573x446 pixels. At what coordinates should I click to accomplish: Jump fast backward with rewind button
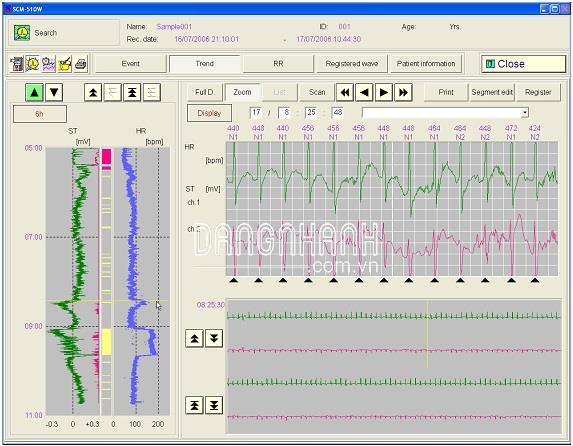[345, 92]
